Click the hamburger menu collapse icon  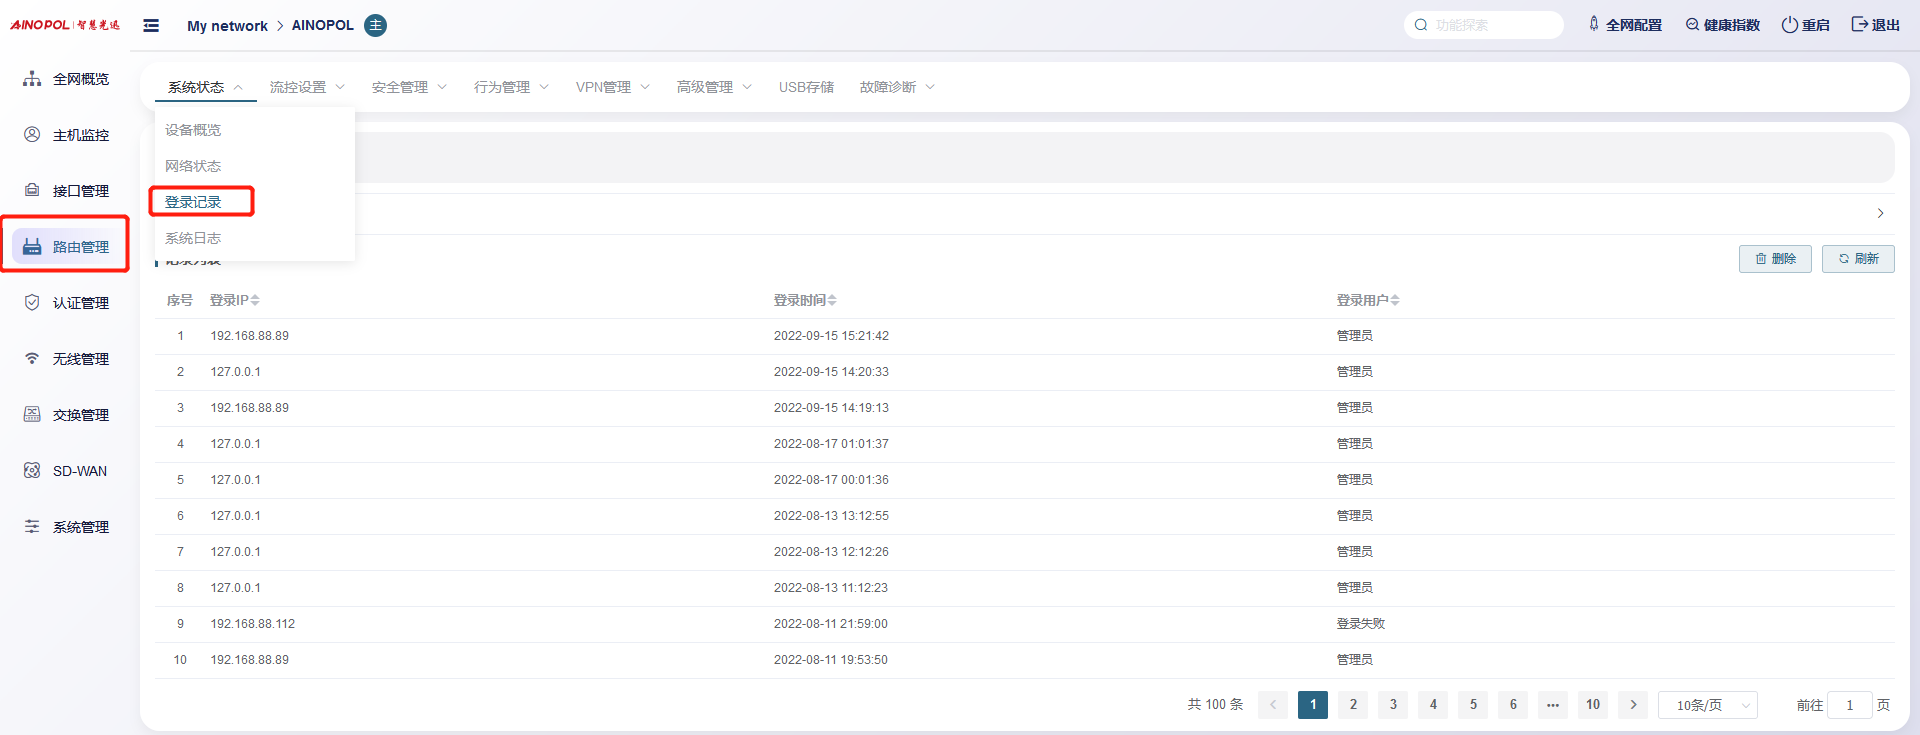[x=151, y=25]
